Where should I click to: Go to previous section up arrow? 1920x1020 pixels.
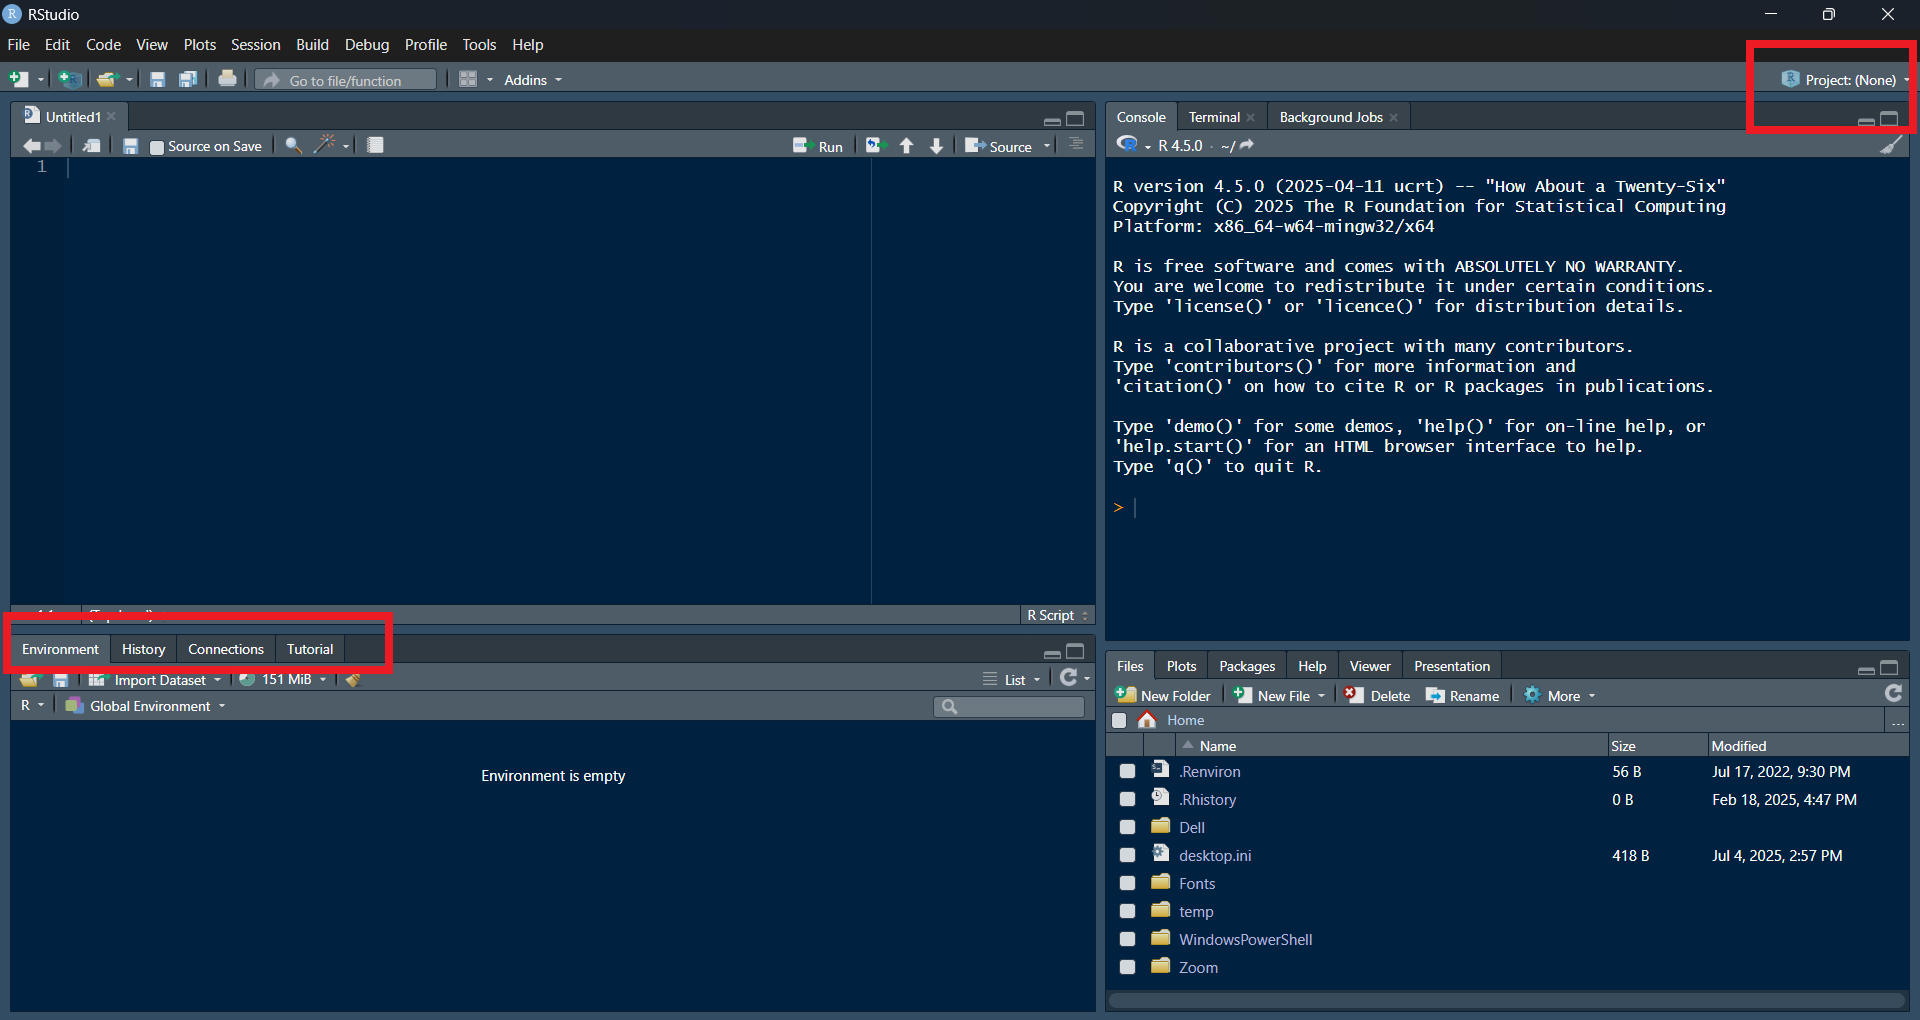point(907,146)
